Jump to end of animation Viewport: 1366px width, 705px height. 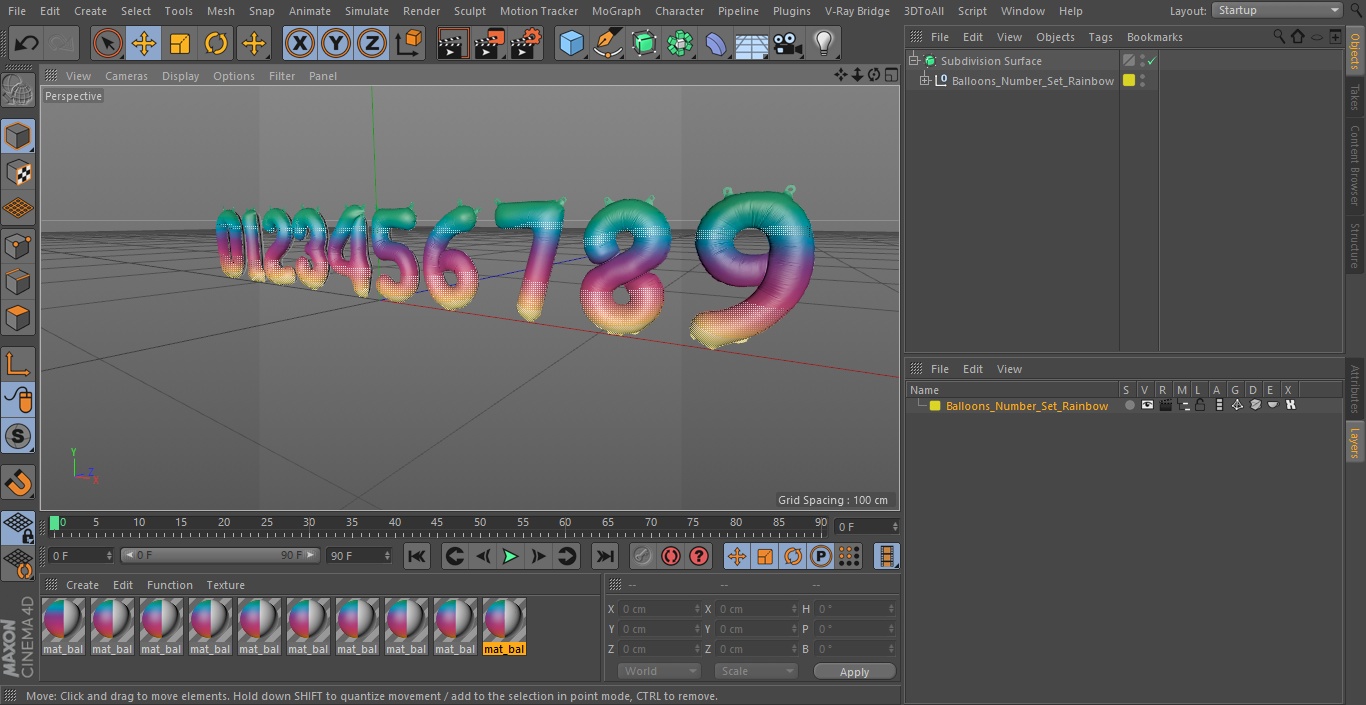tap(604, 556)
